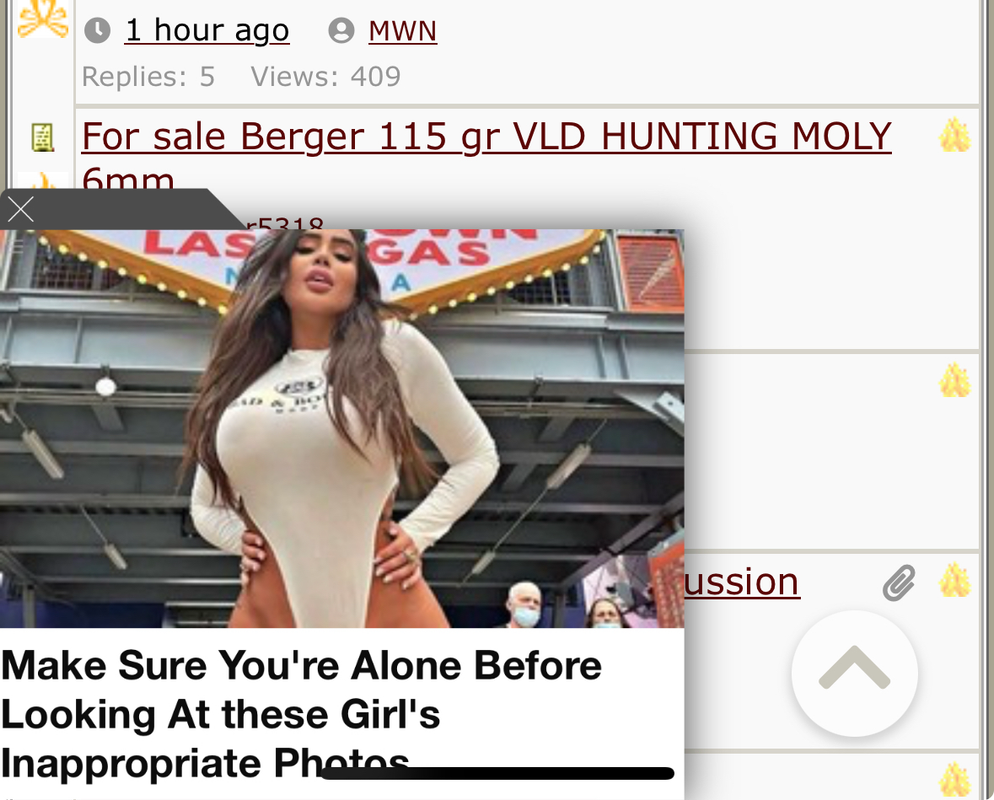Click the flame icon in the Berger thread row
The image size is (994, 800).
point(955,135)
